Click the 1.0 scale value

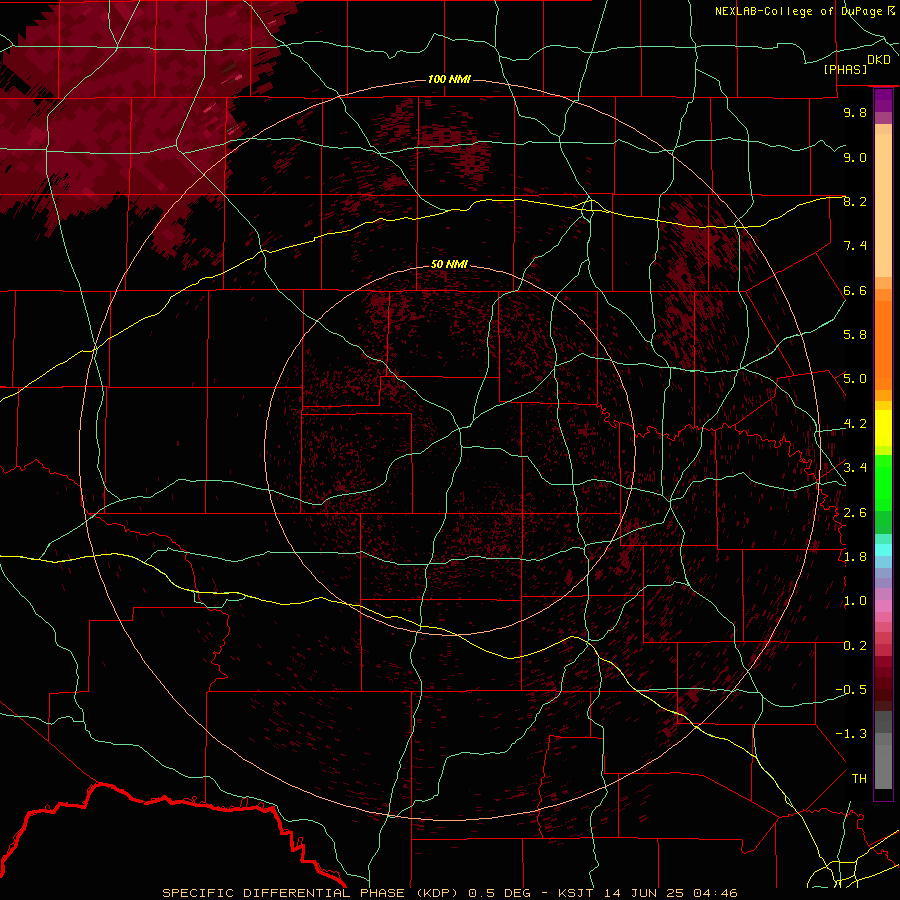point(855,601)
